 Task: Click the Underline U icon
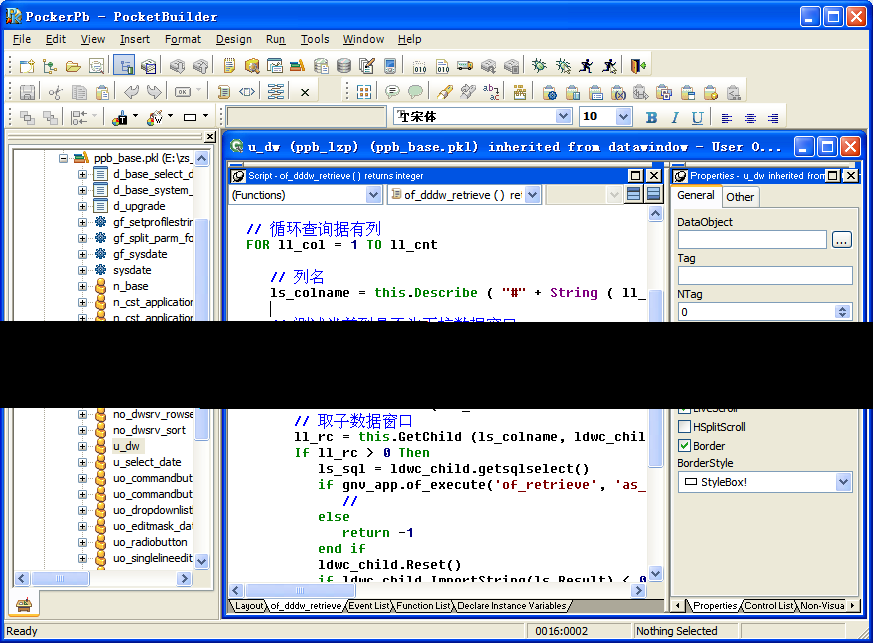point(697,117)
